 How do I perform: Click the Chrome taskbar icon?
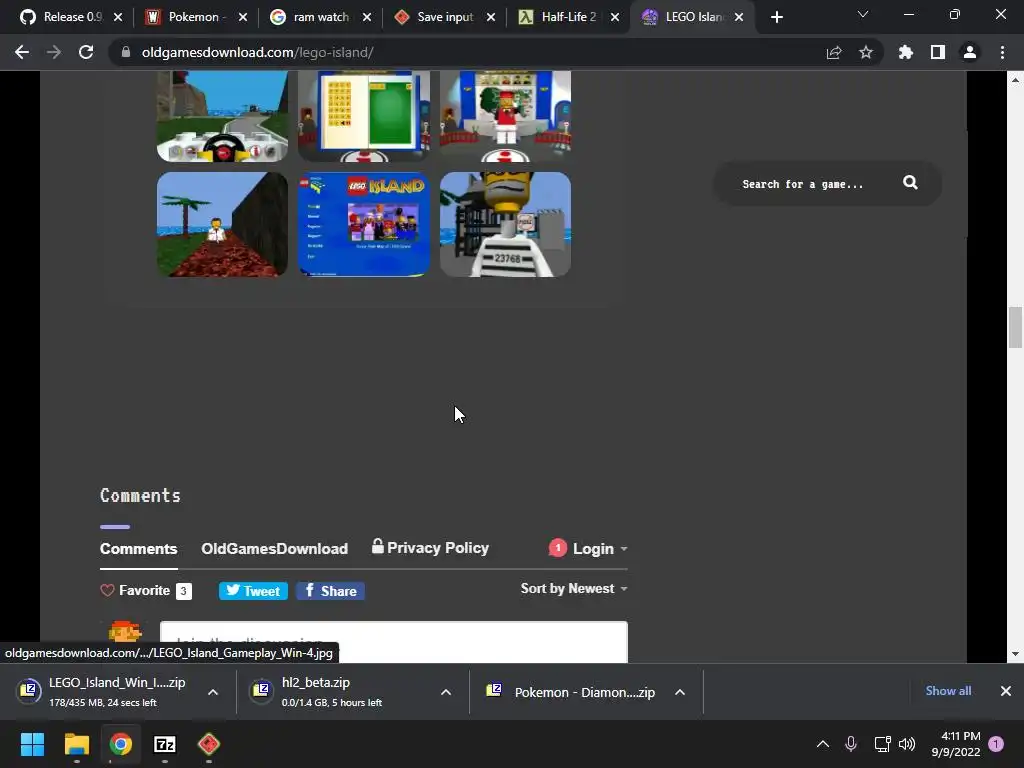(120, 744)
